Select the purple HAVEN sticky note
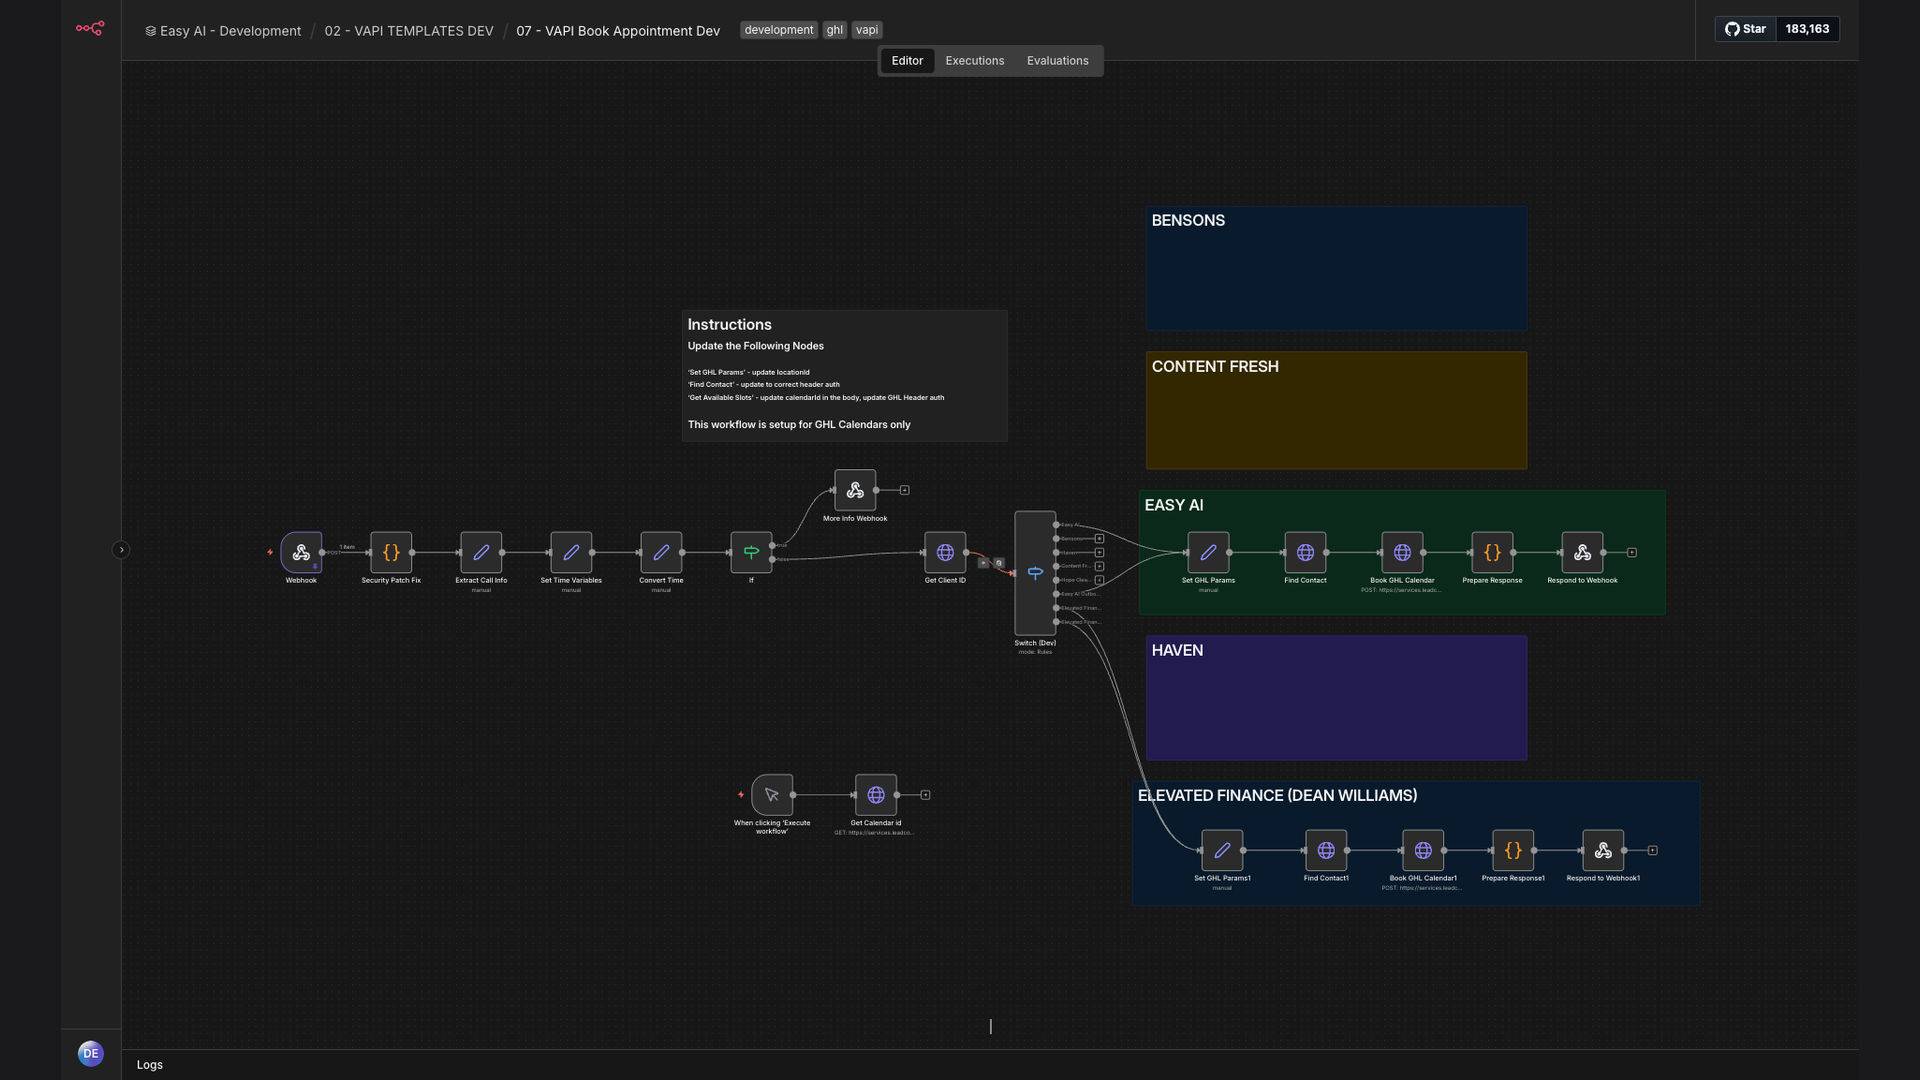This screenshot has width=1920, height=1080. coord(1336,698)
